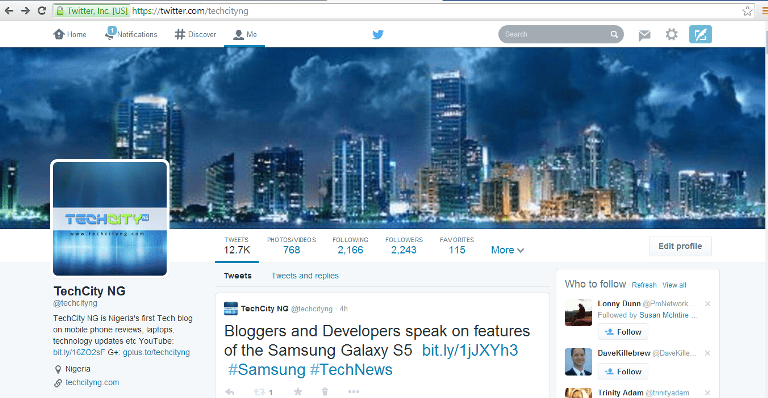Click the #TechNews hashtag

coord(351,370)
